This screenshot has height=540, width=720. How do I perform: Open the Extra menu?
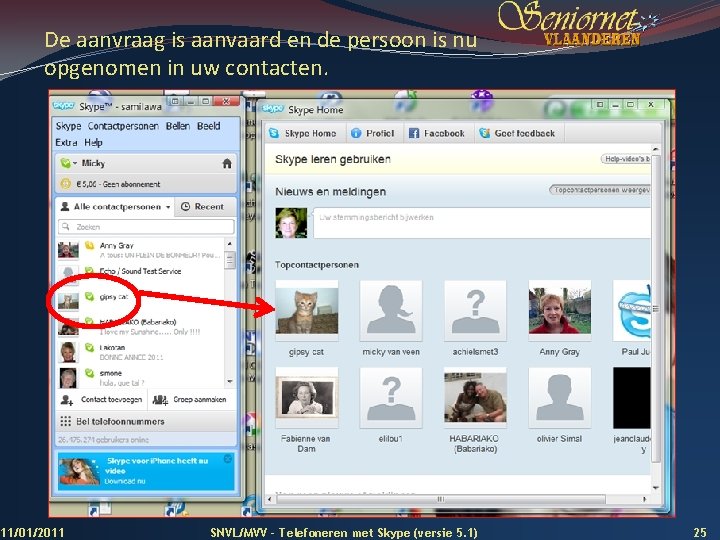pos(66,142)
